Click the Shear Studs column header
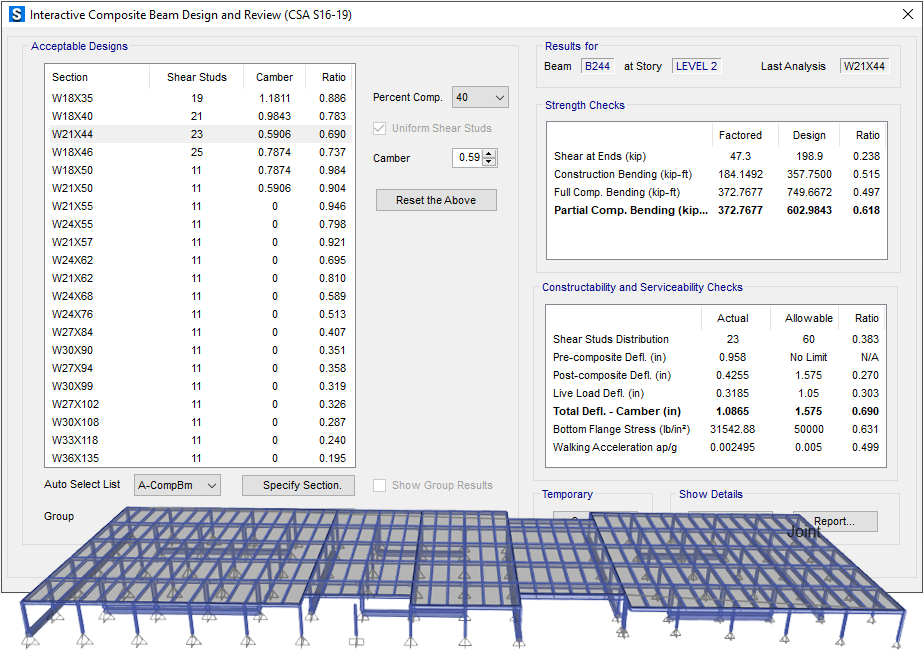The width and height of the screenshot is (923, 651). coord(196,77)
